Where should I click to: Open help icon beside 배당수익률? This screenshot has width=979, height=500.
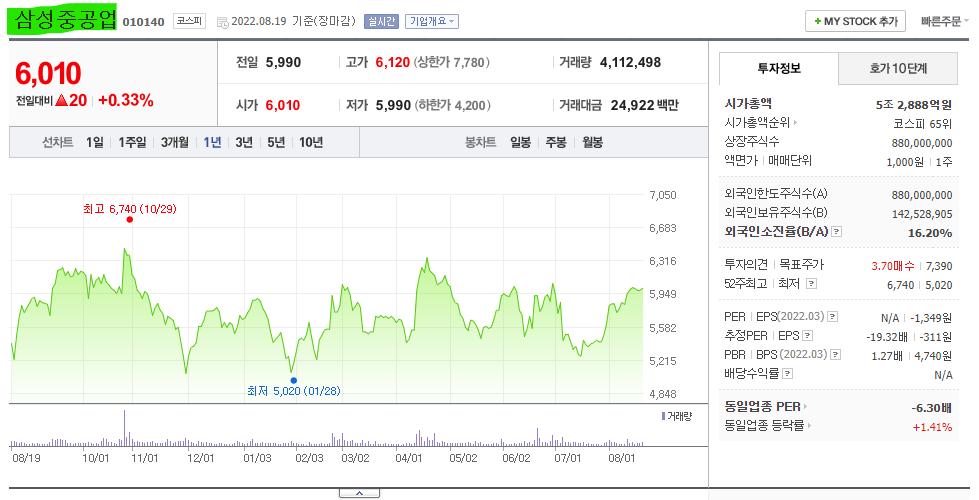(x=788, y=373)
